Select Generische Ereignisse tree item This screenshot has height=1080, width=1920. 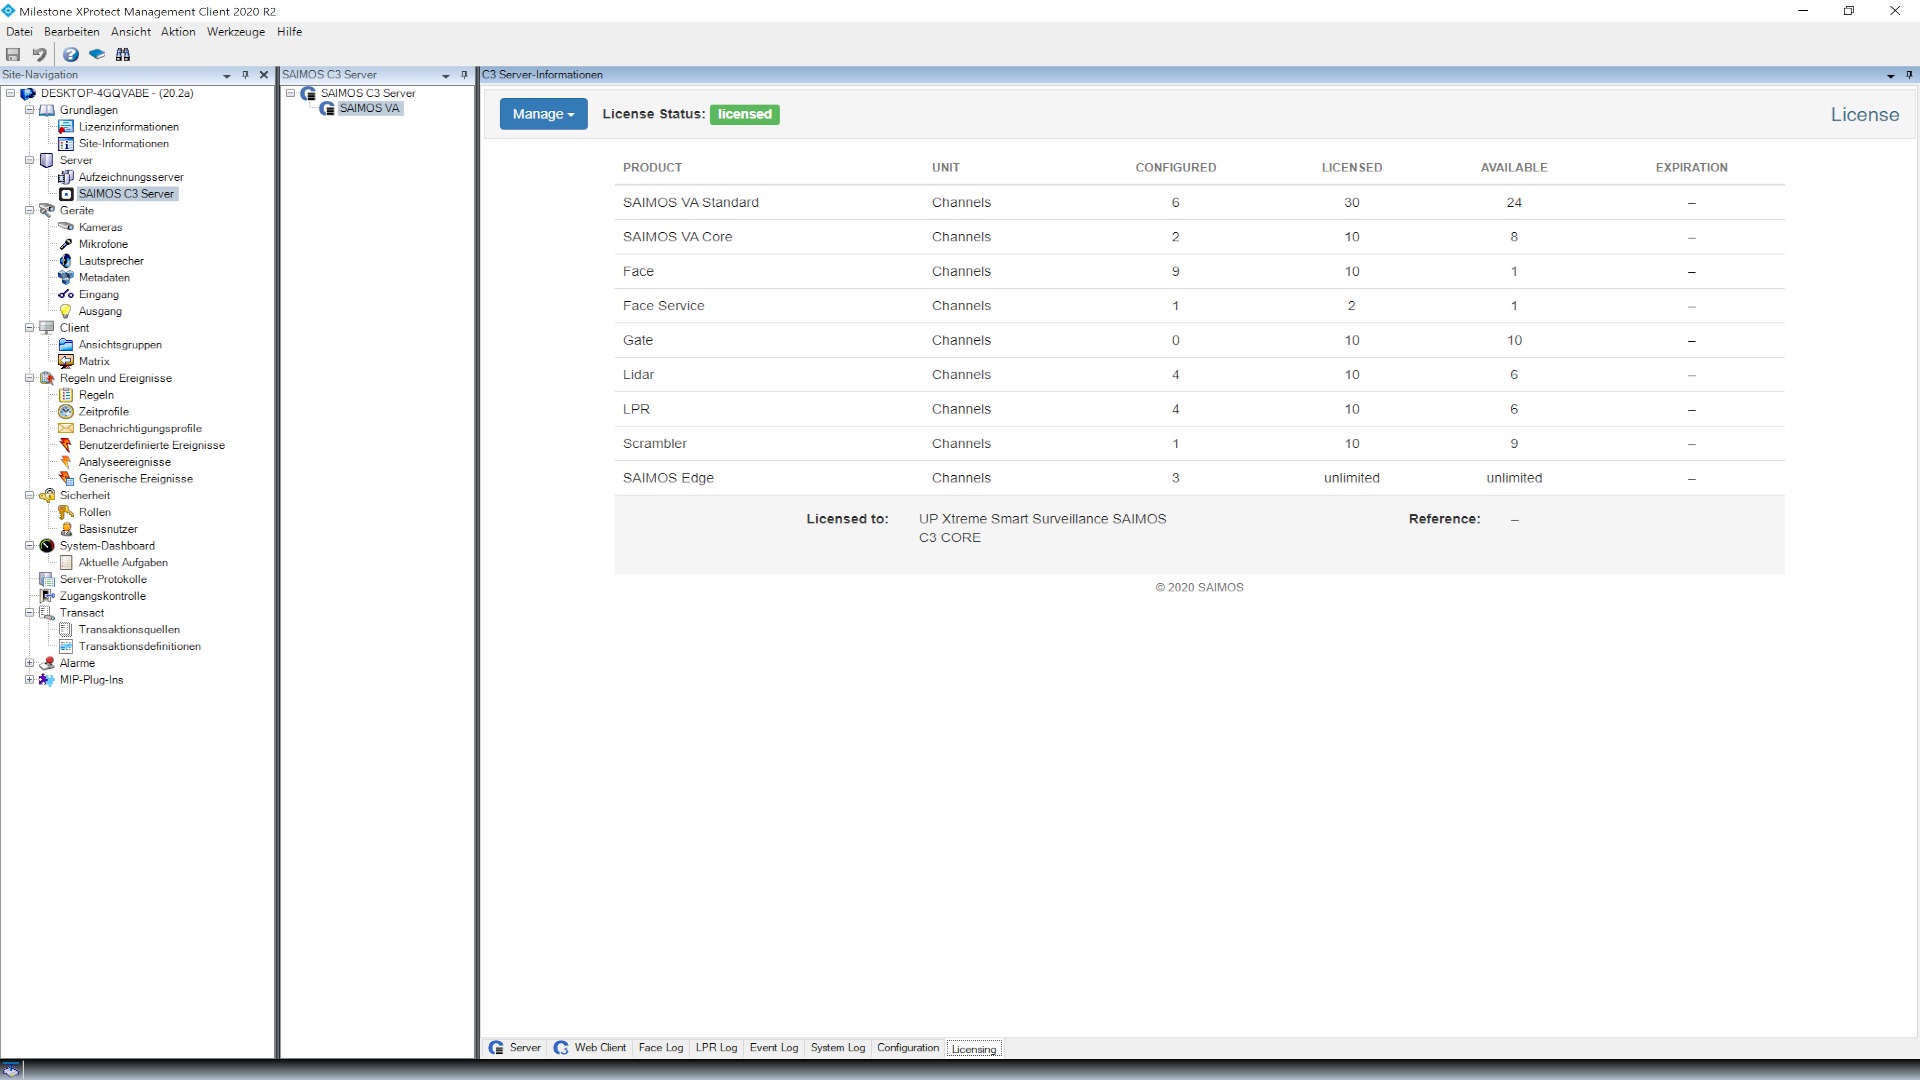(x=136, y=479)
